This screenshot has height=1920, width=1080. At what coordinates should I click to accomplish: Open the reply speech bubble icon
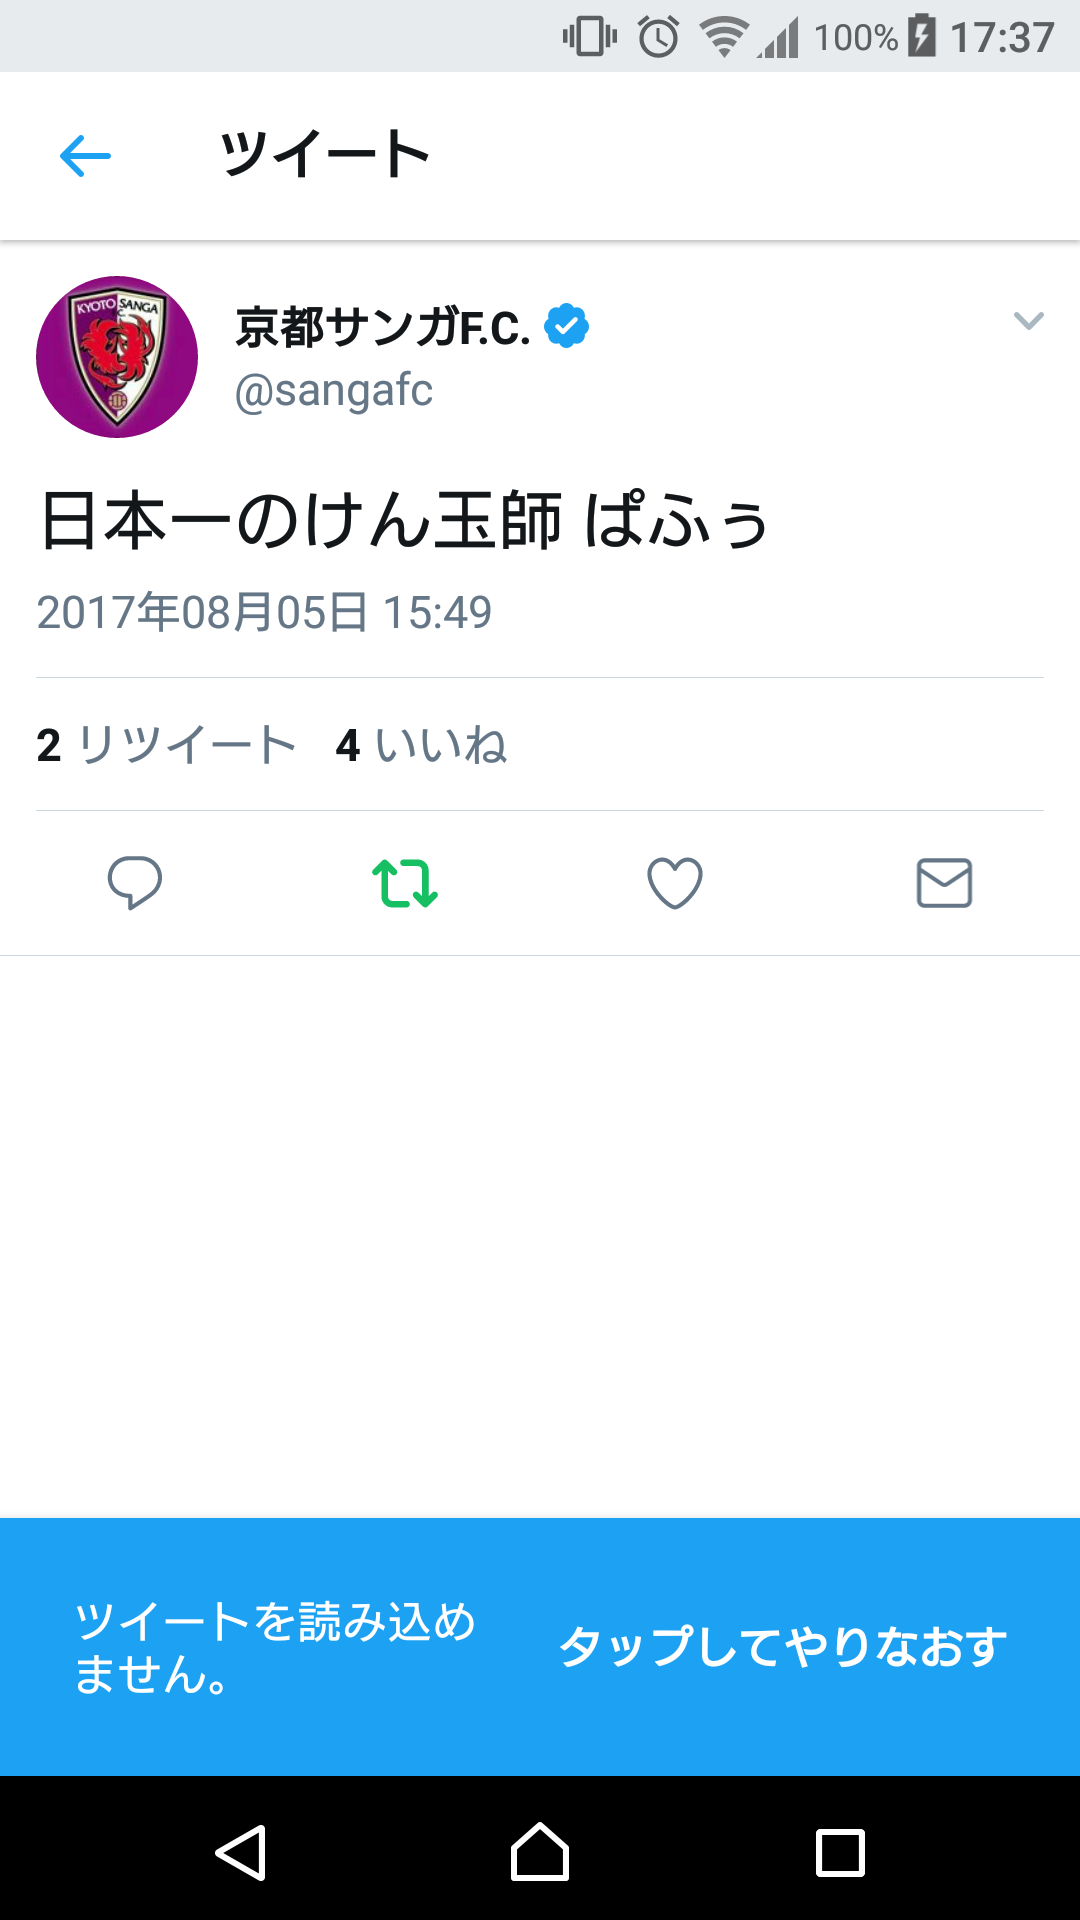(x=135, y=883)
